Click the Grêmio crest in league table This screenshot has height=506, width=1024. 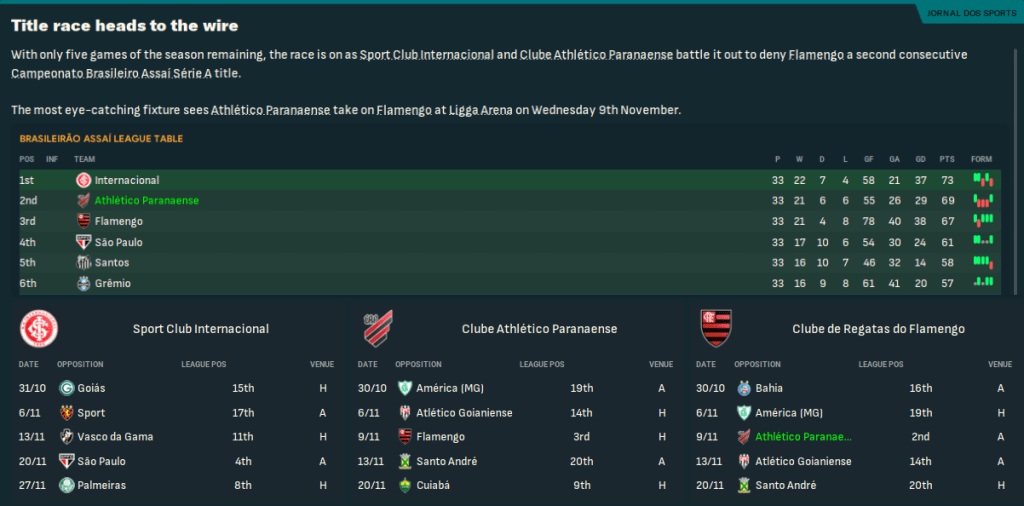tap(83, 284)
